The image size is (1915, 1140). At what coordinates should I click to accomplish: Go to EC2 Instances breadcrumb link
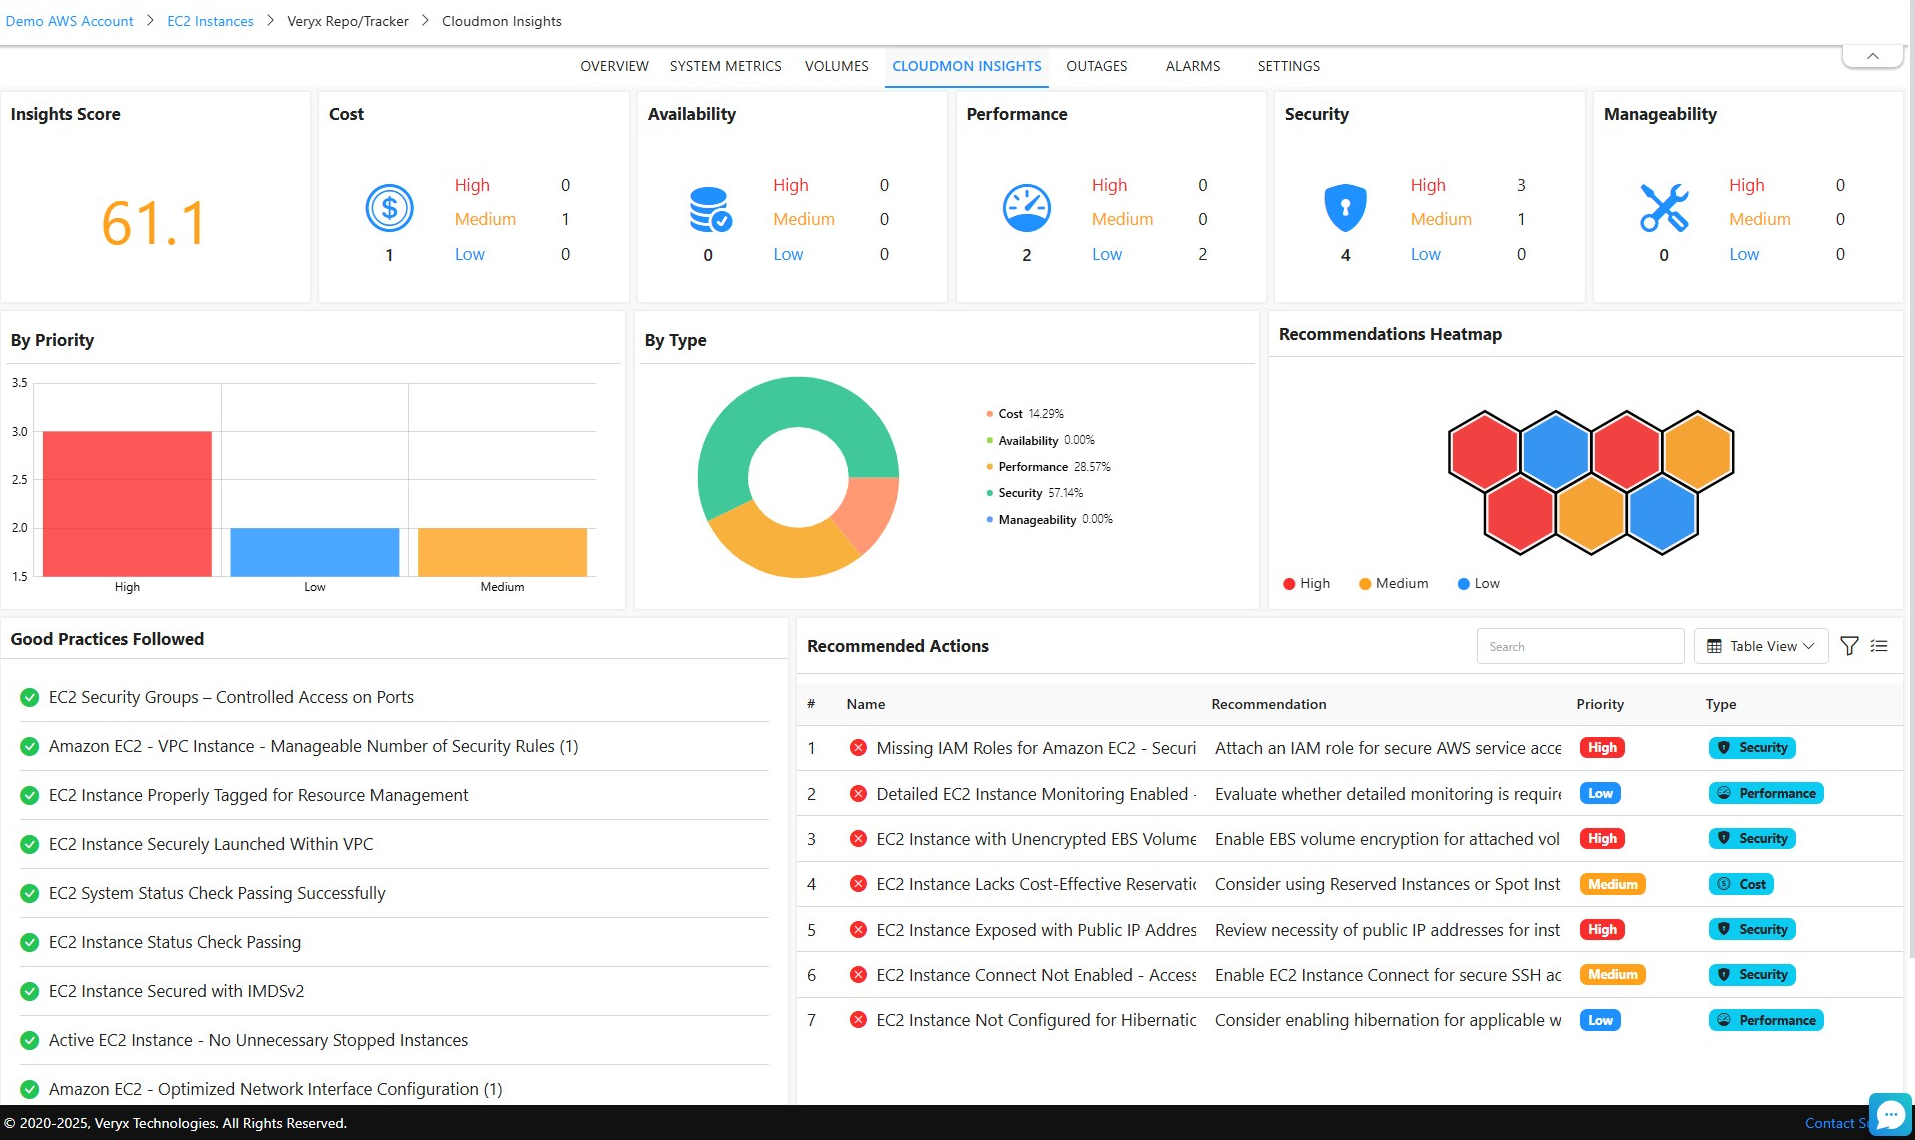(210, 21)
